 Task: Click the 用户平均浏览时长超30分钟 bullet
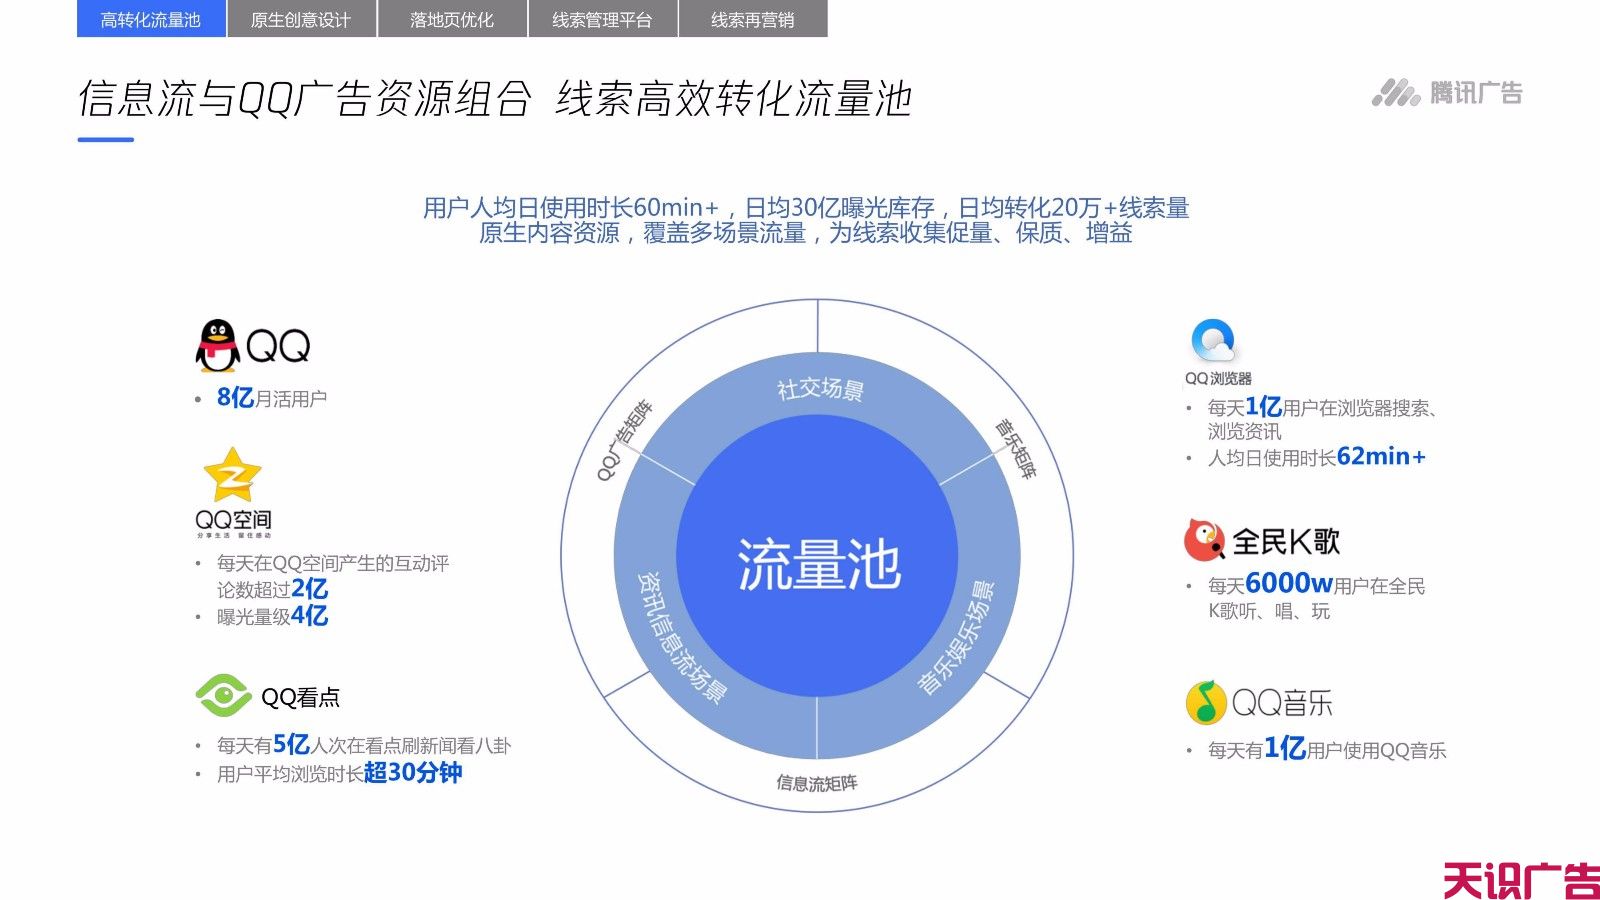(339, 773)
